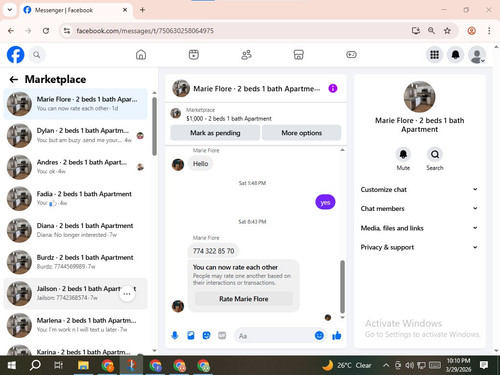Go to the Home feed icon
The height and width of the screenshot is (375, 500).
tap(141, 55)
